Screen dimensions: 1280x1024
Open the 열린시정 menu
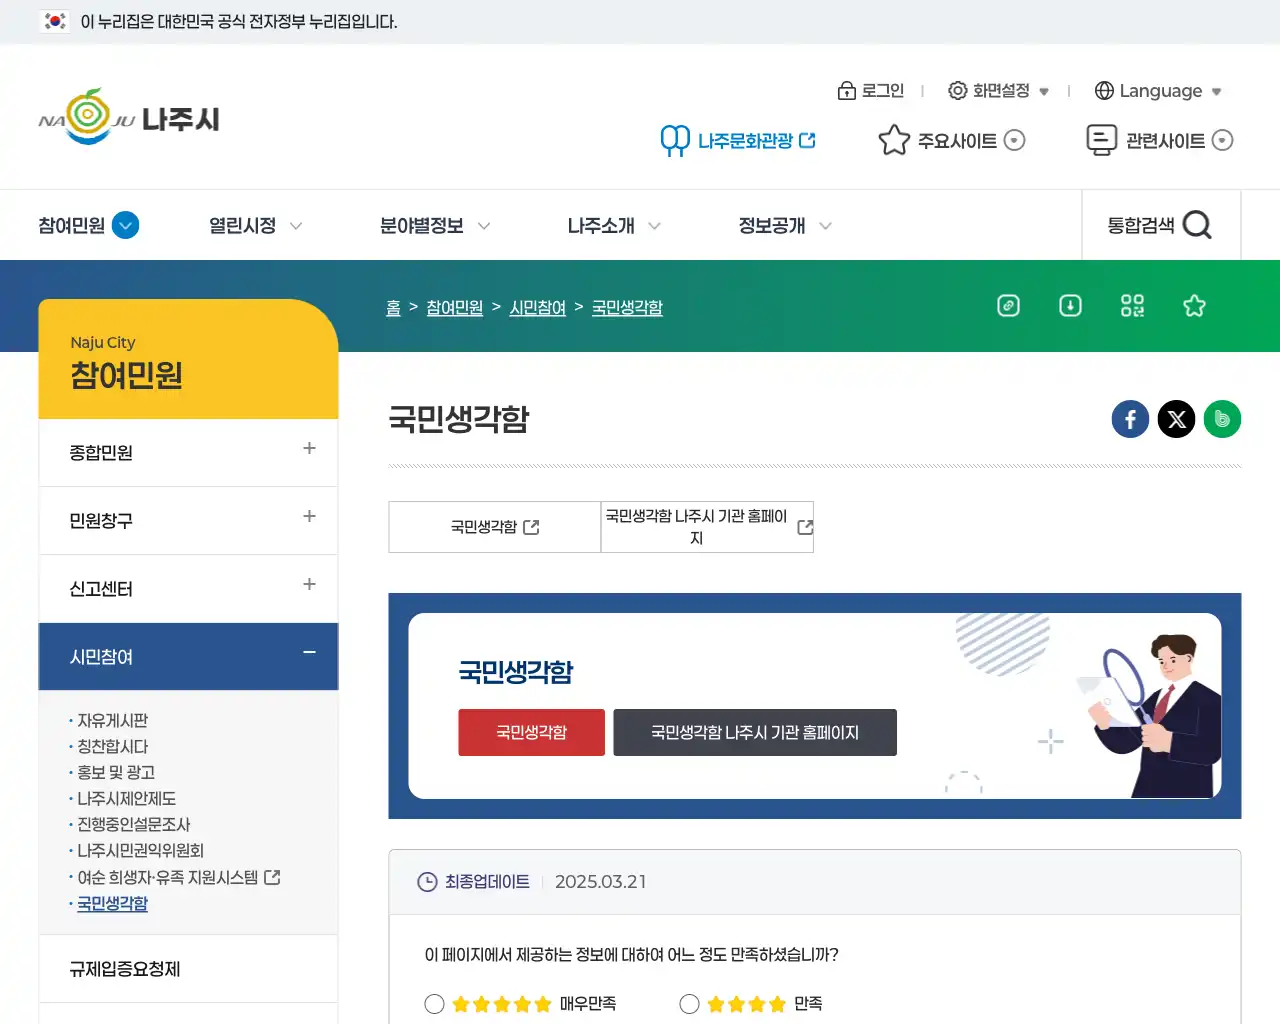pyautogui.click(x=243, y=225)
